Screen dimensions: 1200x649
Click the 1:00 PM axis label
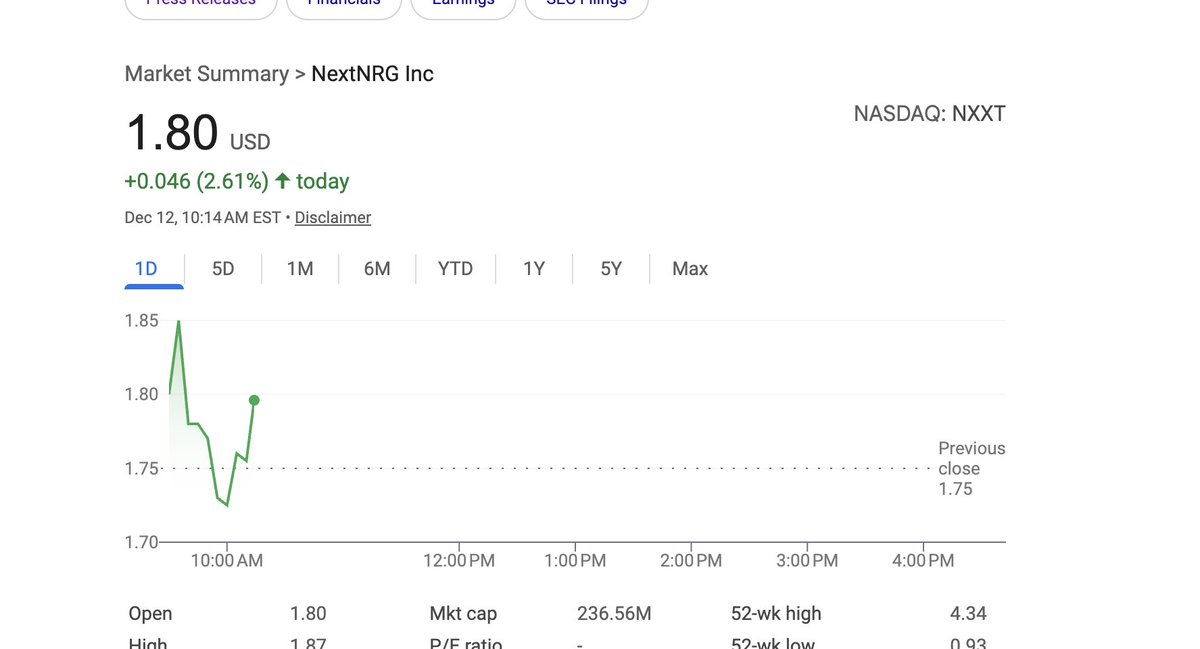coord(575,561)
